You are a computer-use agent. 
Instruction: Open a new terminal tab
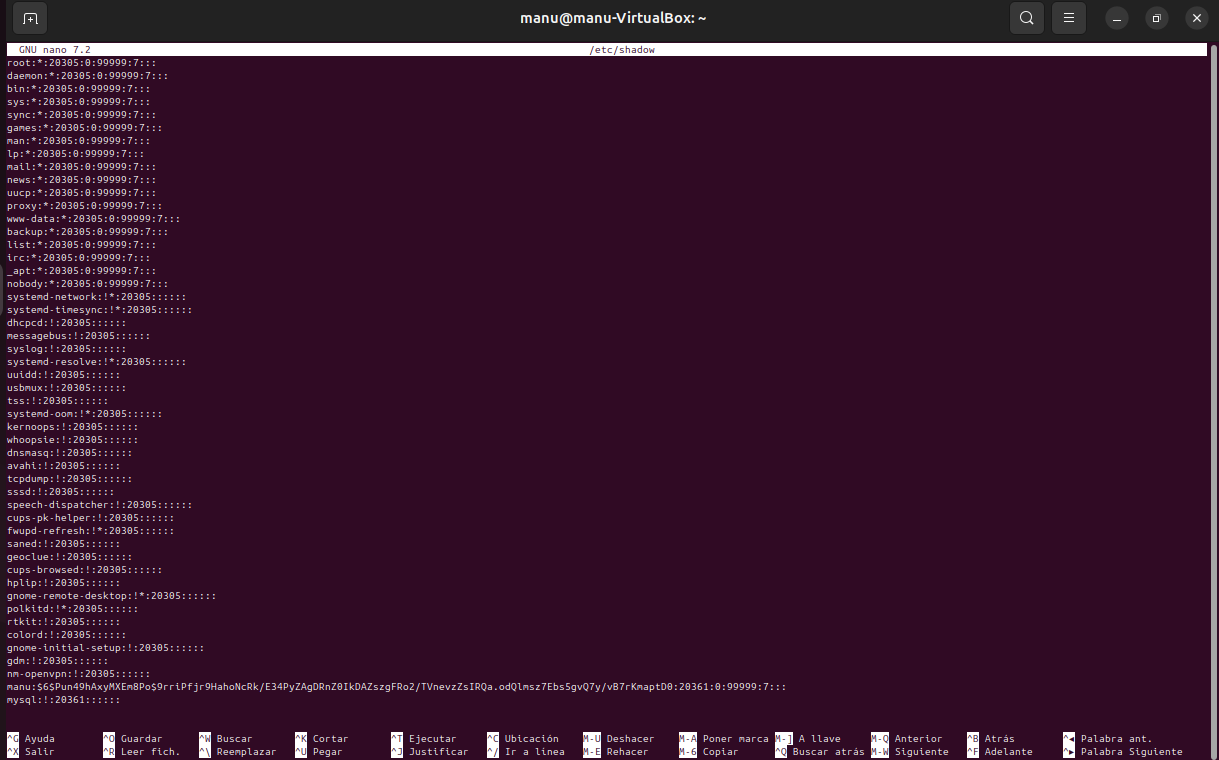(30, 18)
